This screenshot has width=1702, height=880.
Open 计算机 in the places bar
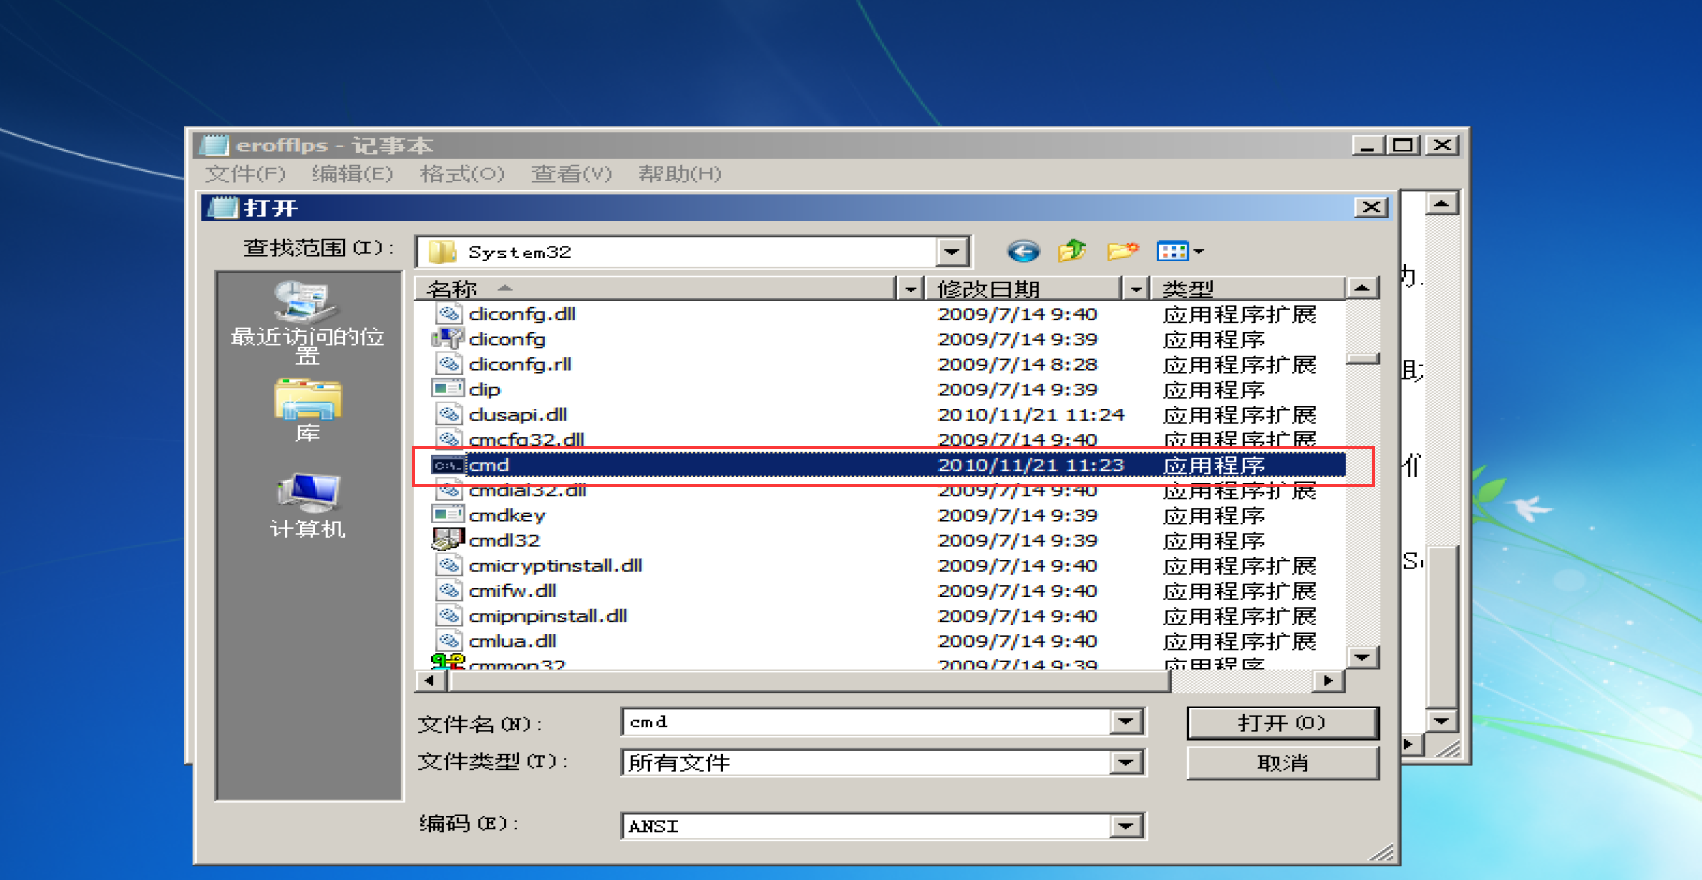[x=307, y=506]
